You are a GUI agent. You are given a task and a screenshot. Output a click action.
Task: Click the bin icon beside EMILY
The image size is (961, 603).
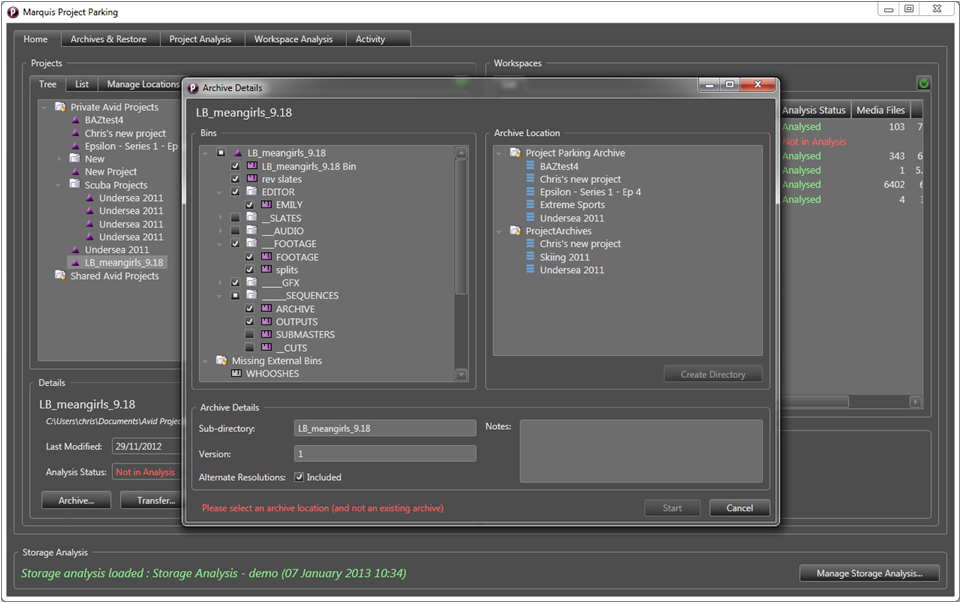[266, 204]
